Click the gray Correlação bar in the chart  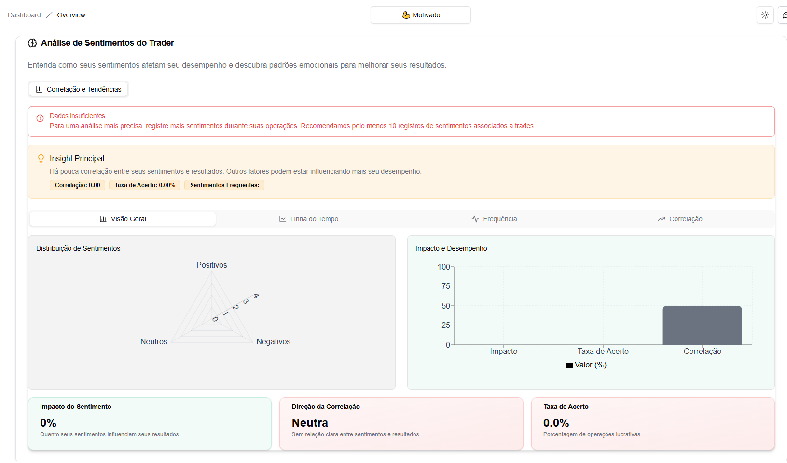coord(702,325)
